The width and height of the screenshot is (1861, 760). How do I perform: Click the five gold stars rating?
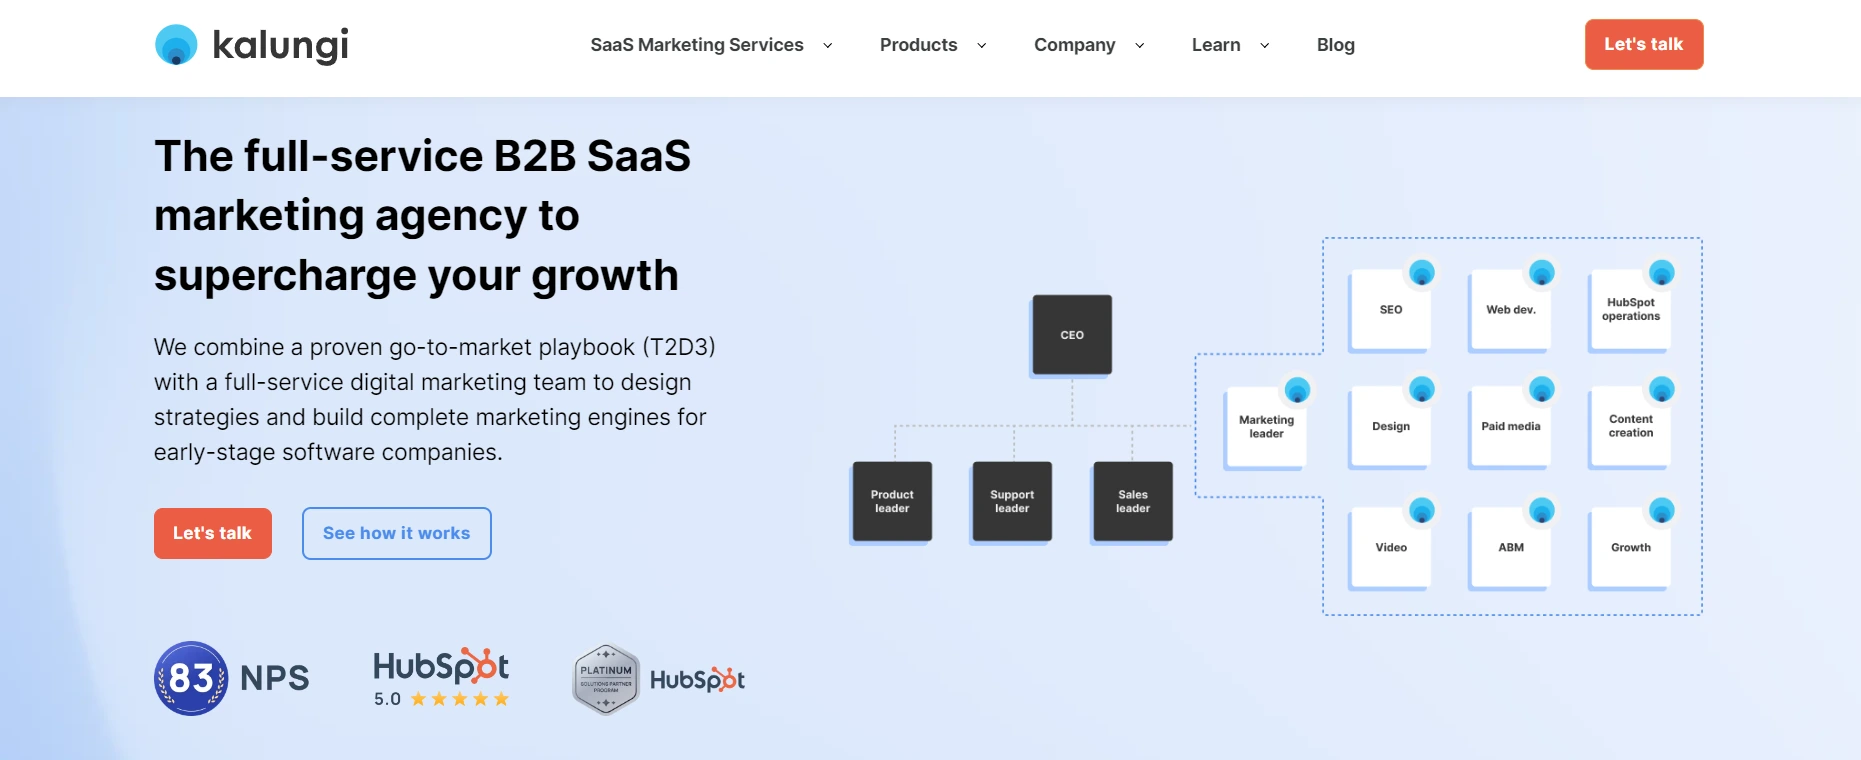click(x=460, y=699)
